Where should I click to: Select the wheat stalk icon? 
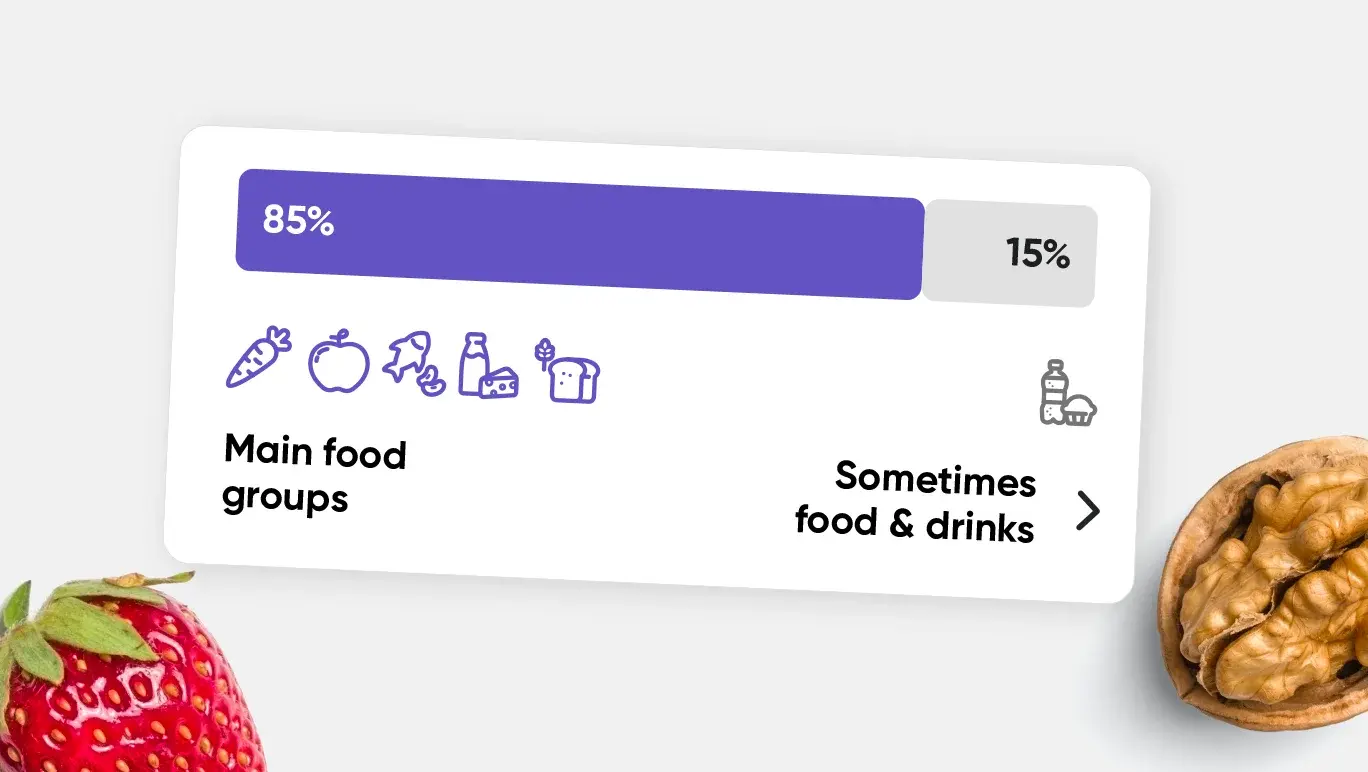[x=543, y=348]
